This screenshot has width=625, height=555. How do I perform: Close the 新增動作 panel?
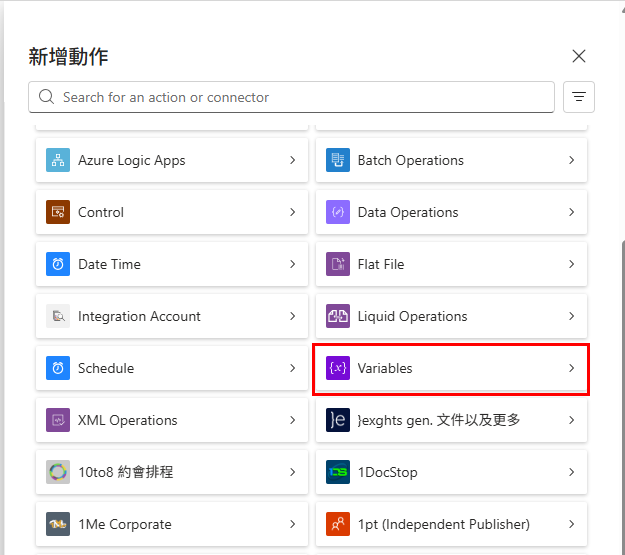[x=579, y=56]
